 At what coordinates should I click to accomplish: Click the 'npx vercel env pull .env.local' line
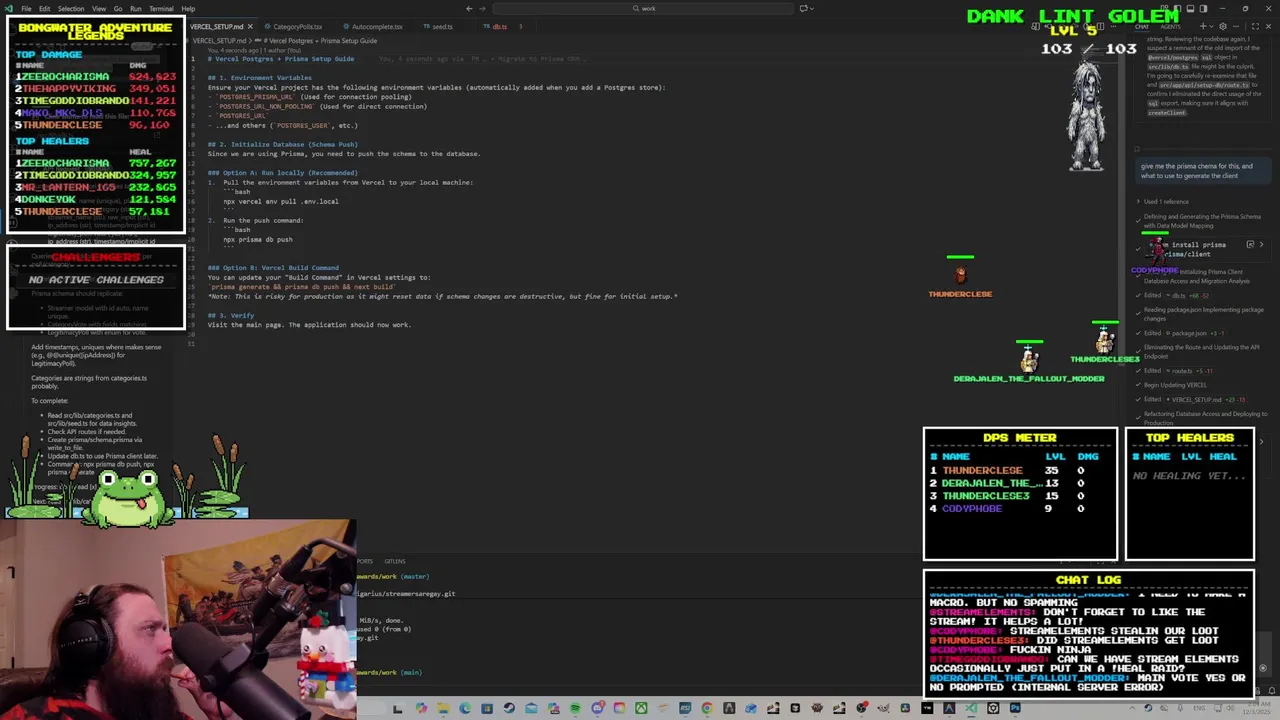tap(281, 202)
